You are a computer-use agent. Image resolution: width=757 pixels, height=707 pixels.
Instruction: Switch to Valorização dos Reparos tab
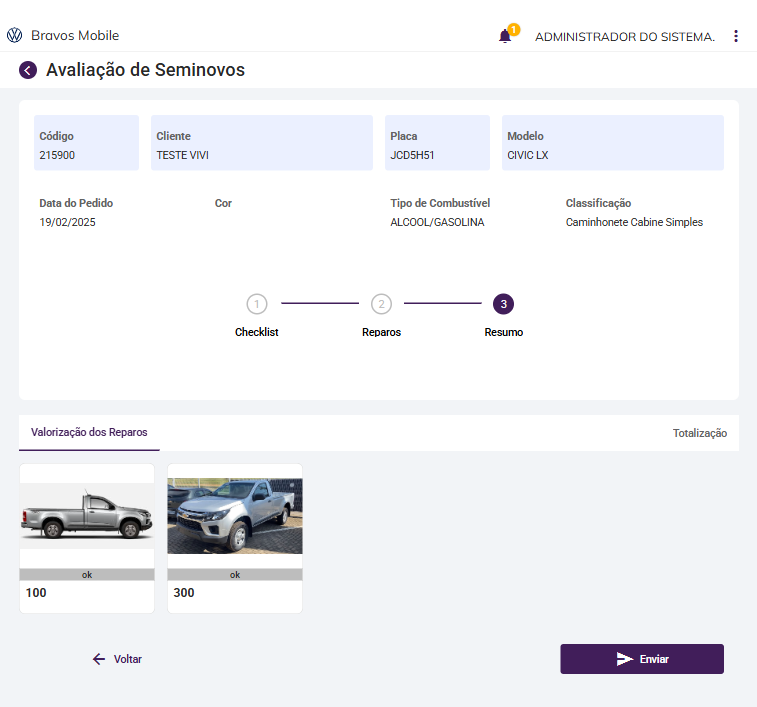click(89, 433)
